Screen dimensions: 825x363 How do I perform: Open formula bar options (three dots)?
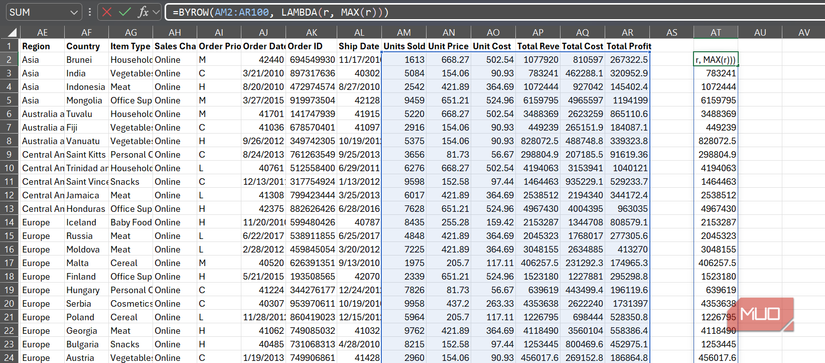[90, 12]
